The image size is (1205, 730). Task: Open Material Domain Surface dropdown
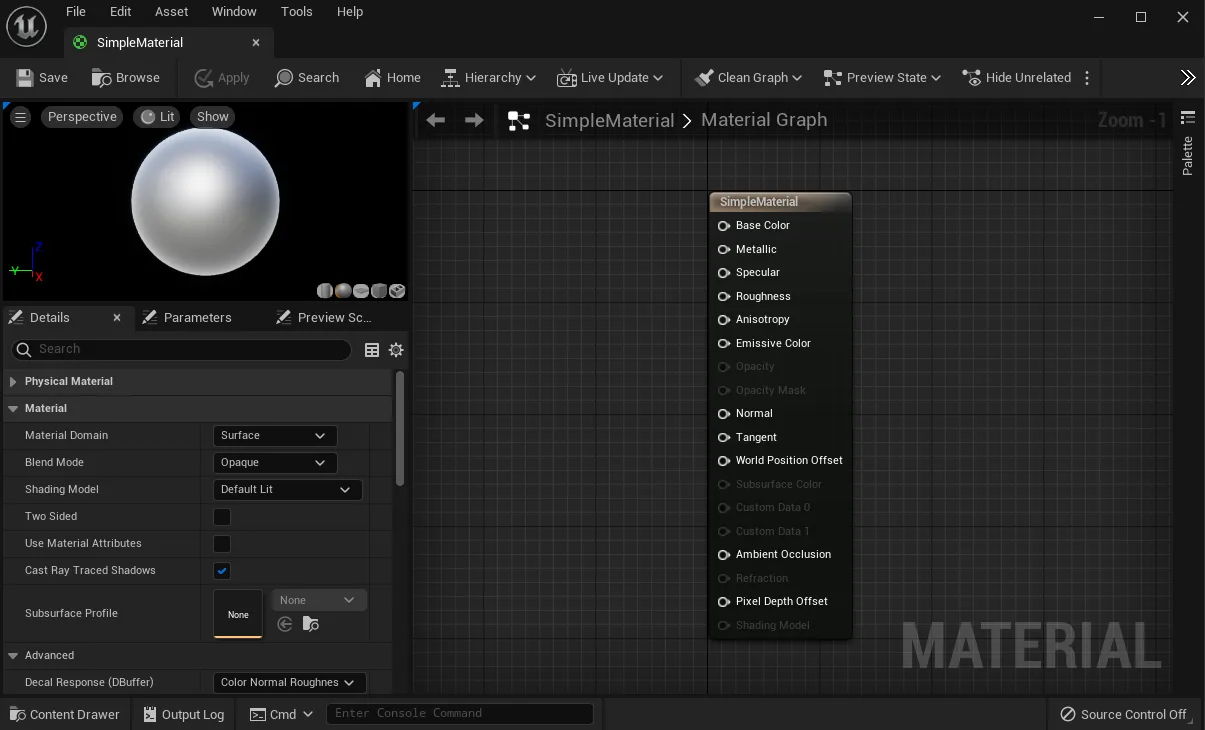pyautogui.click(x=275, y=436)
